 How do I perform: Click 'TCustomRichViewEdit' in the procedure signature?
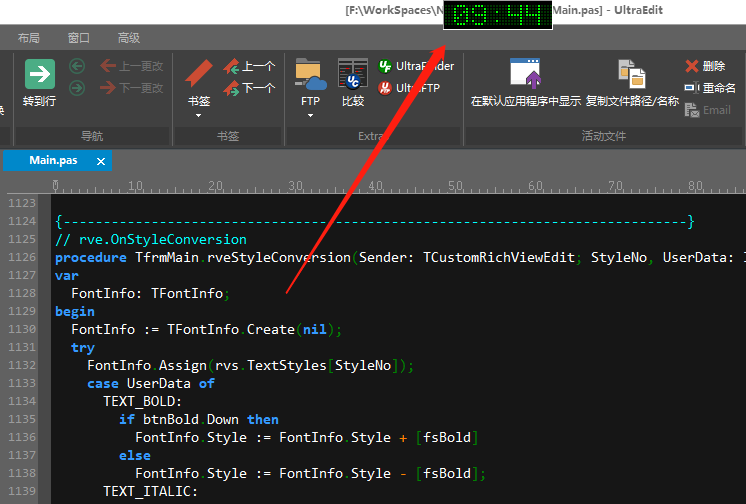tap(499, 257)
